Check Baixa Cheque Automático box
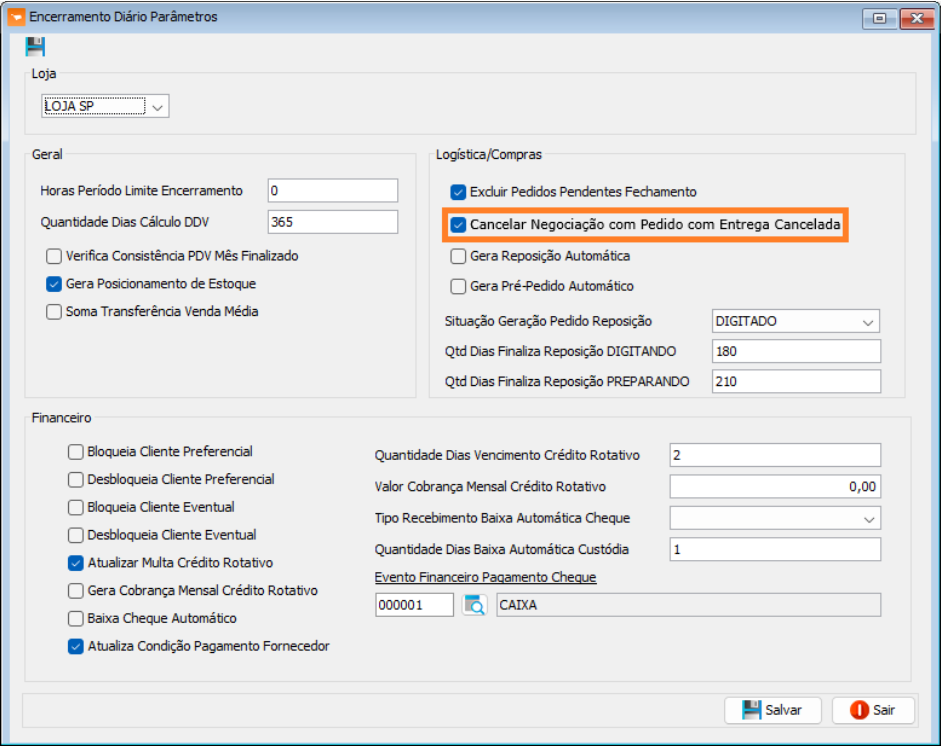Screen dimensions: 942x748 (x=76, y=619)
